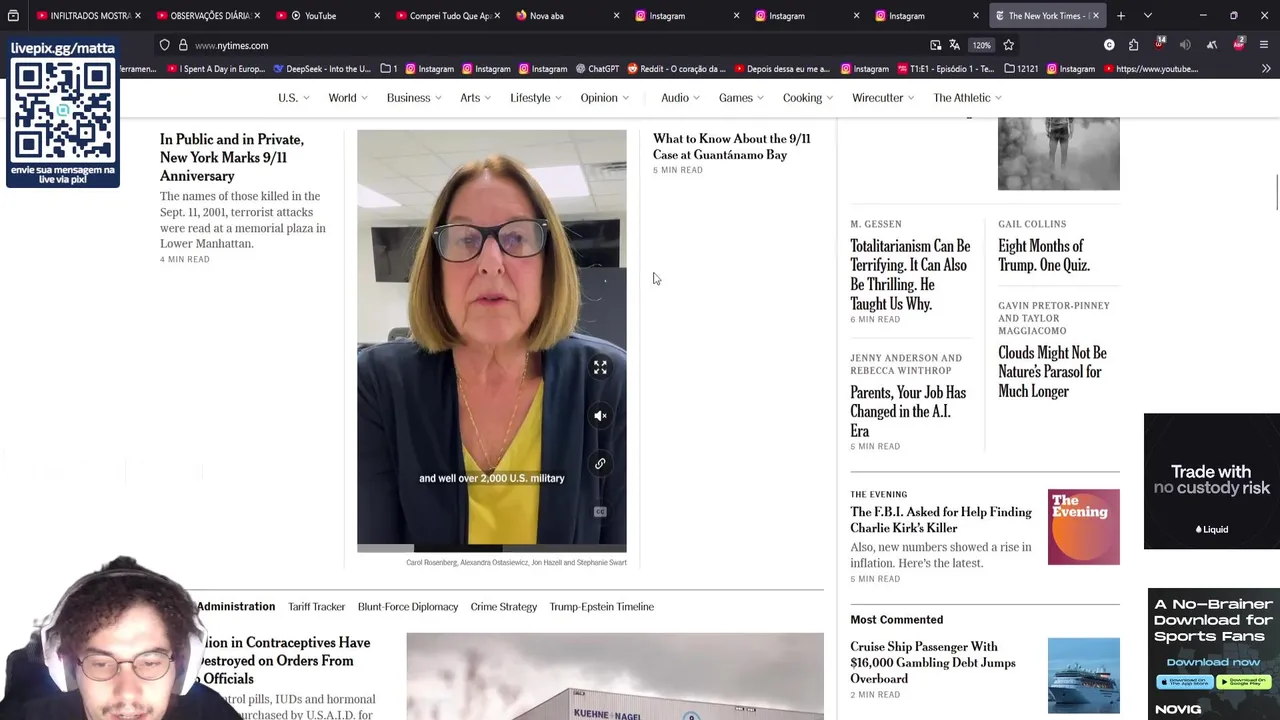This screenshot has width=1280, height=720.
Task: Open picture-in-picture icon in address bar
Action: coord(935,45)
